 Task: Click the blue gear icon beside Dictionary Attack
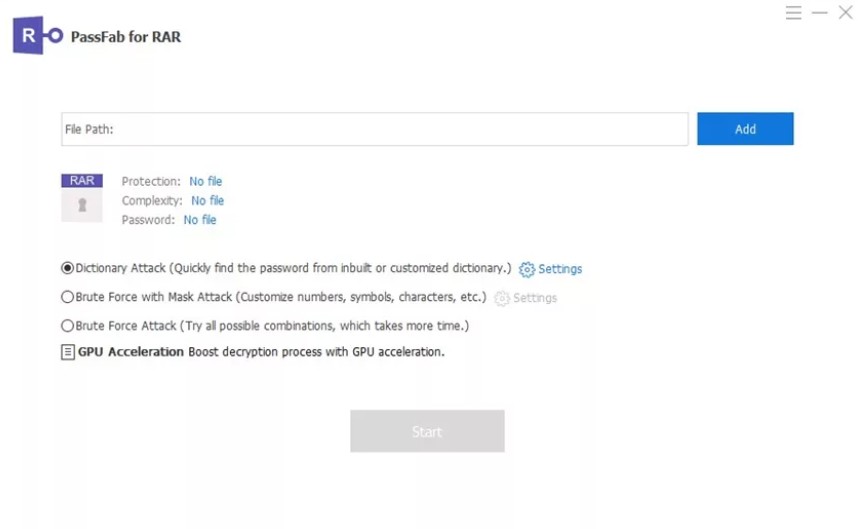pyautogui.click(x=526, y=269)
